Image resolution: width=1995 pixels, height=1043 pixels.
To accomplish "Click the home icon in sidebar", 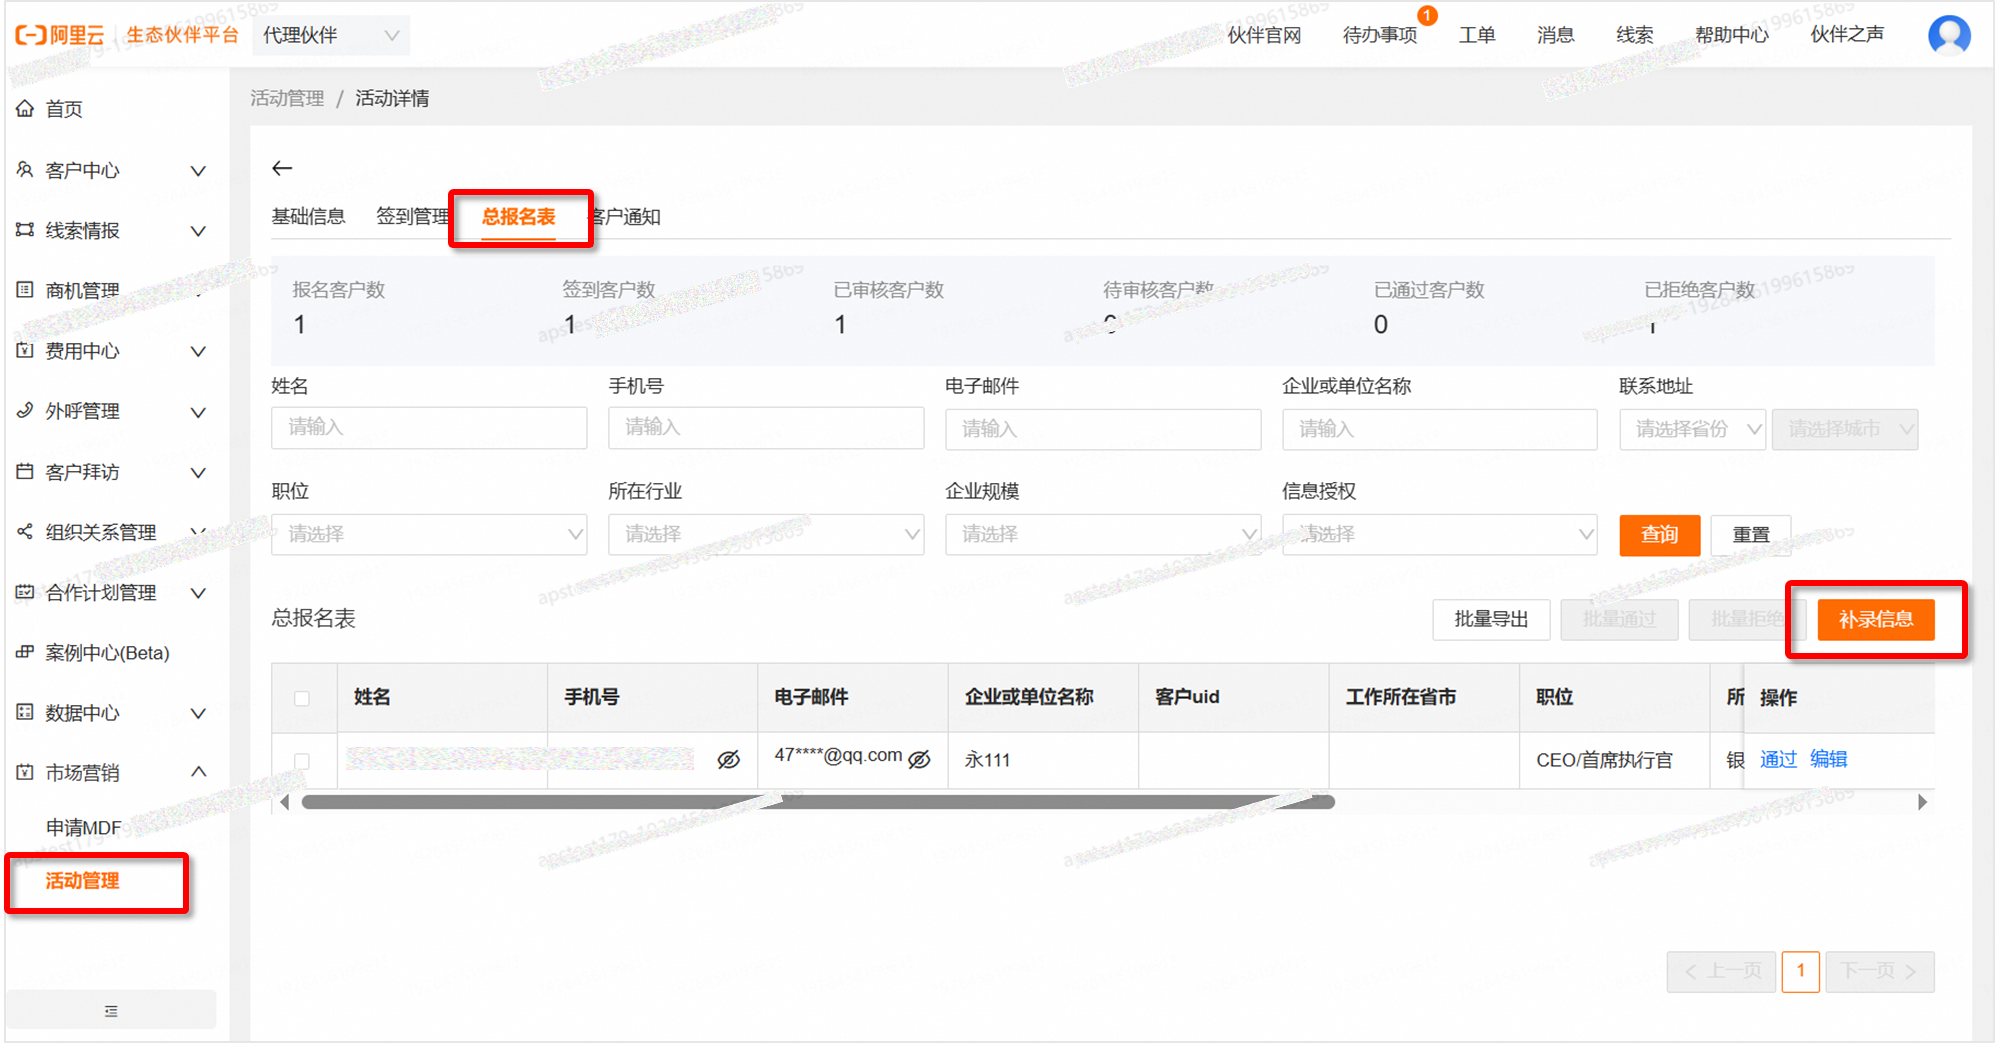I will [25, 108].
